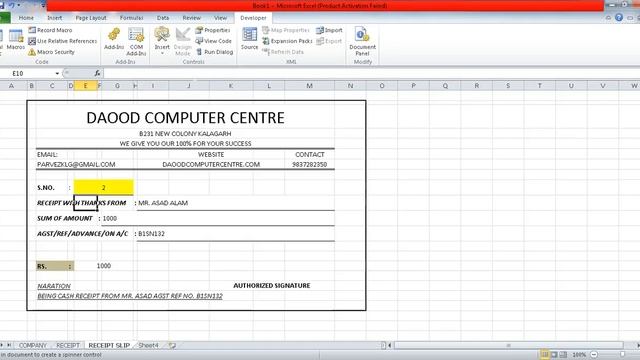This screenshot has width=640, height=360.
Task: Click the scroll left arrow of horizontal scrollbar
Action: (x=390, y=345)
